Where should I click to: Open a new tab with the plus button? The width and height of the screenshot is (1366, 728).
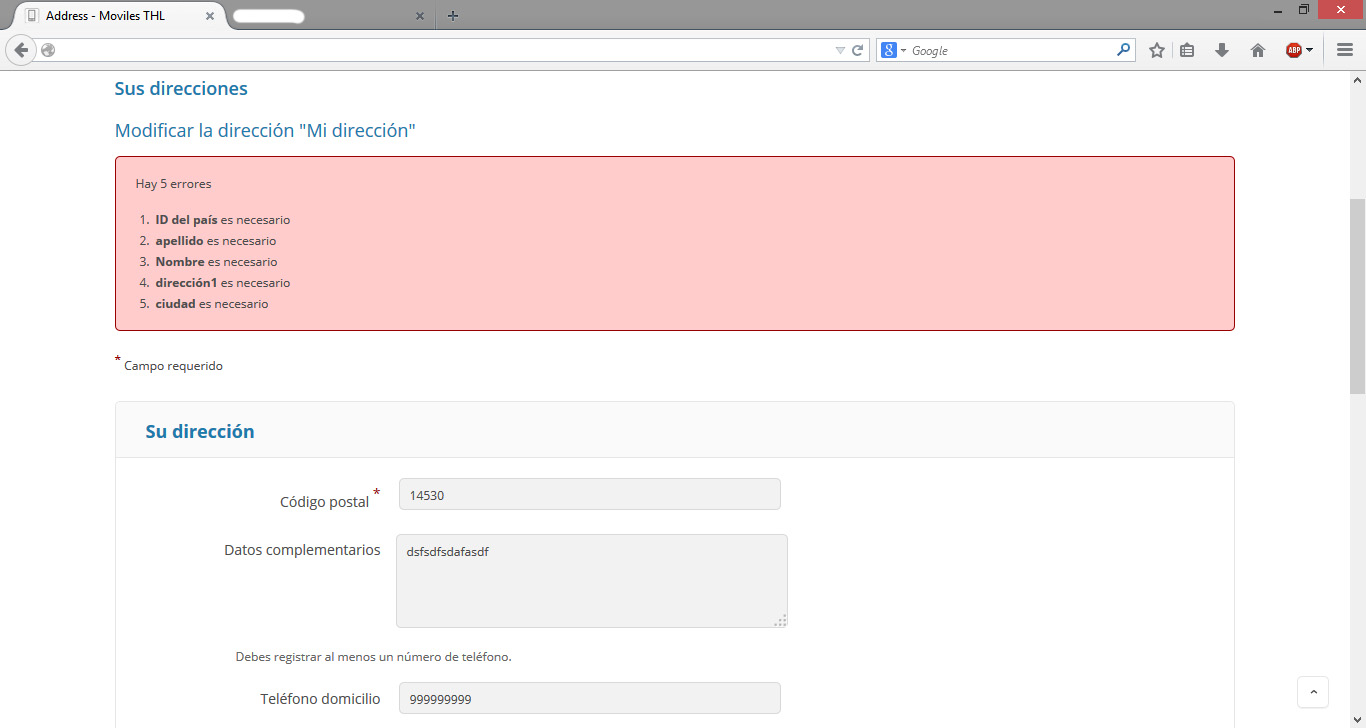coord(453,16)
